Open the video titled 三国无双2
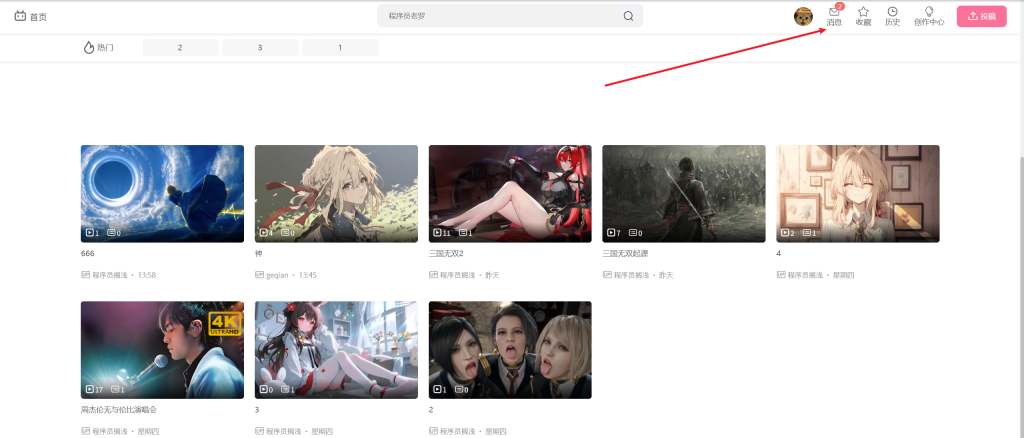This screenshot has width=1024, height=438. point(446,254)
